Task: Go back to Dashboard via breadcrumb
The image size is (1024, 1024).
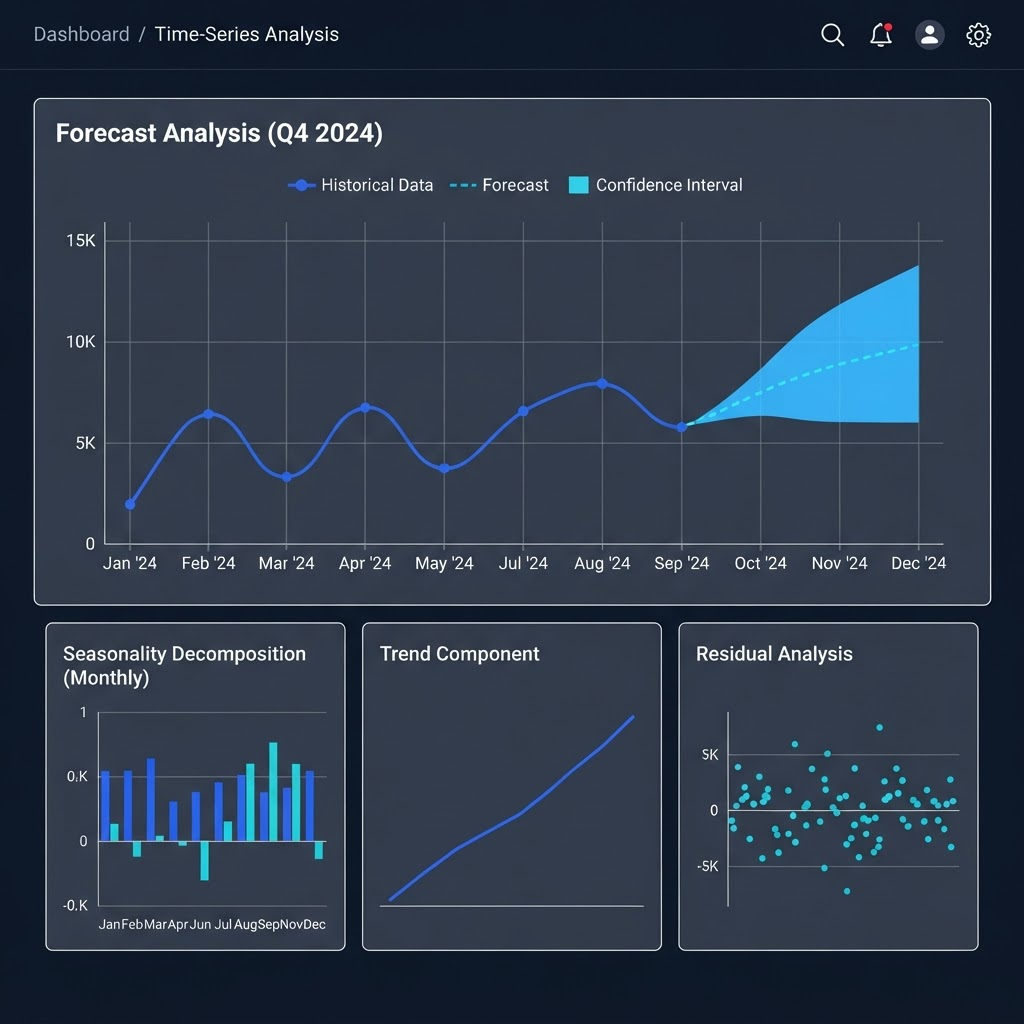Action: point(82,34)
